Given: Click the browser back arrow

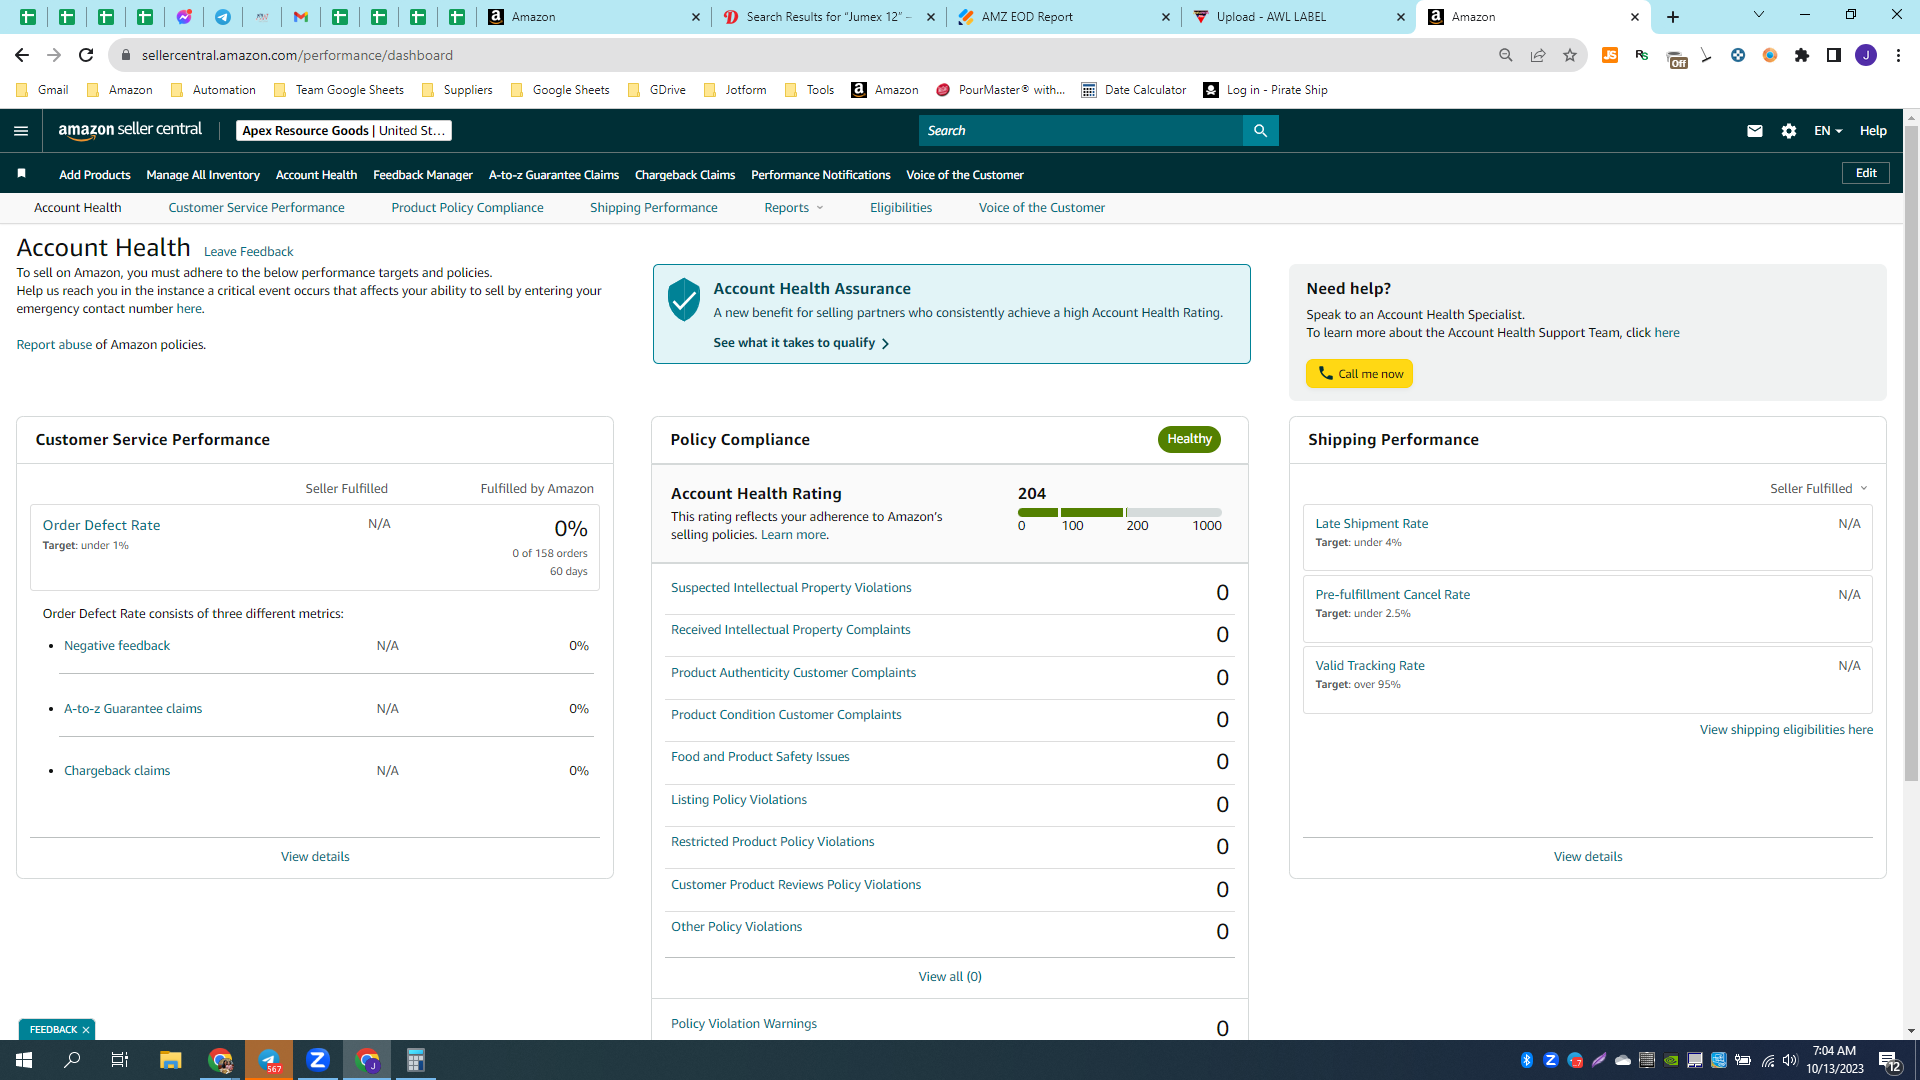Looking at the screenshot, I should 22,55.
